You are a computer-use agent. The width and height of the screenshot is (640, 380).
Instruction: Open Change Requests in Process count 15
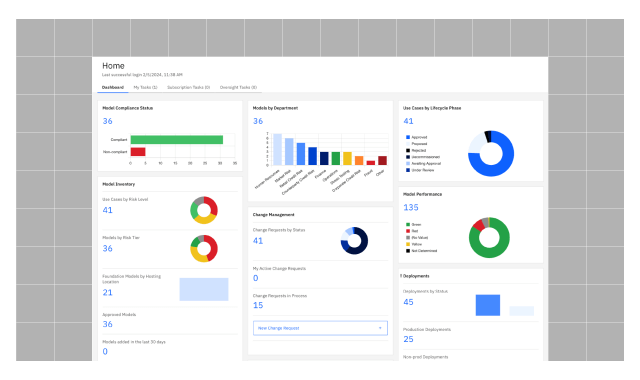coord(258,305)
